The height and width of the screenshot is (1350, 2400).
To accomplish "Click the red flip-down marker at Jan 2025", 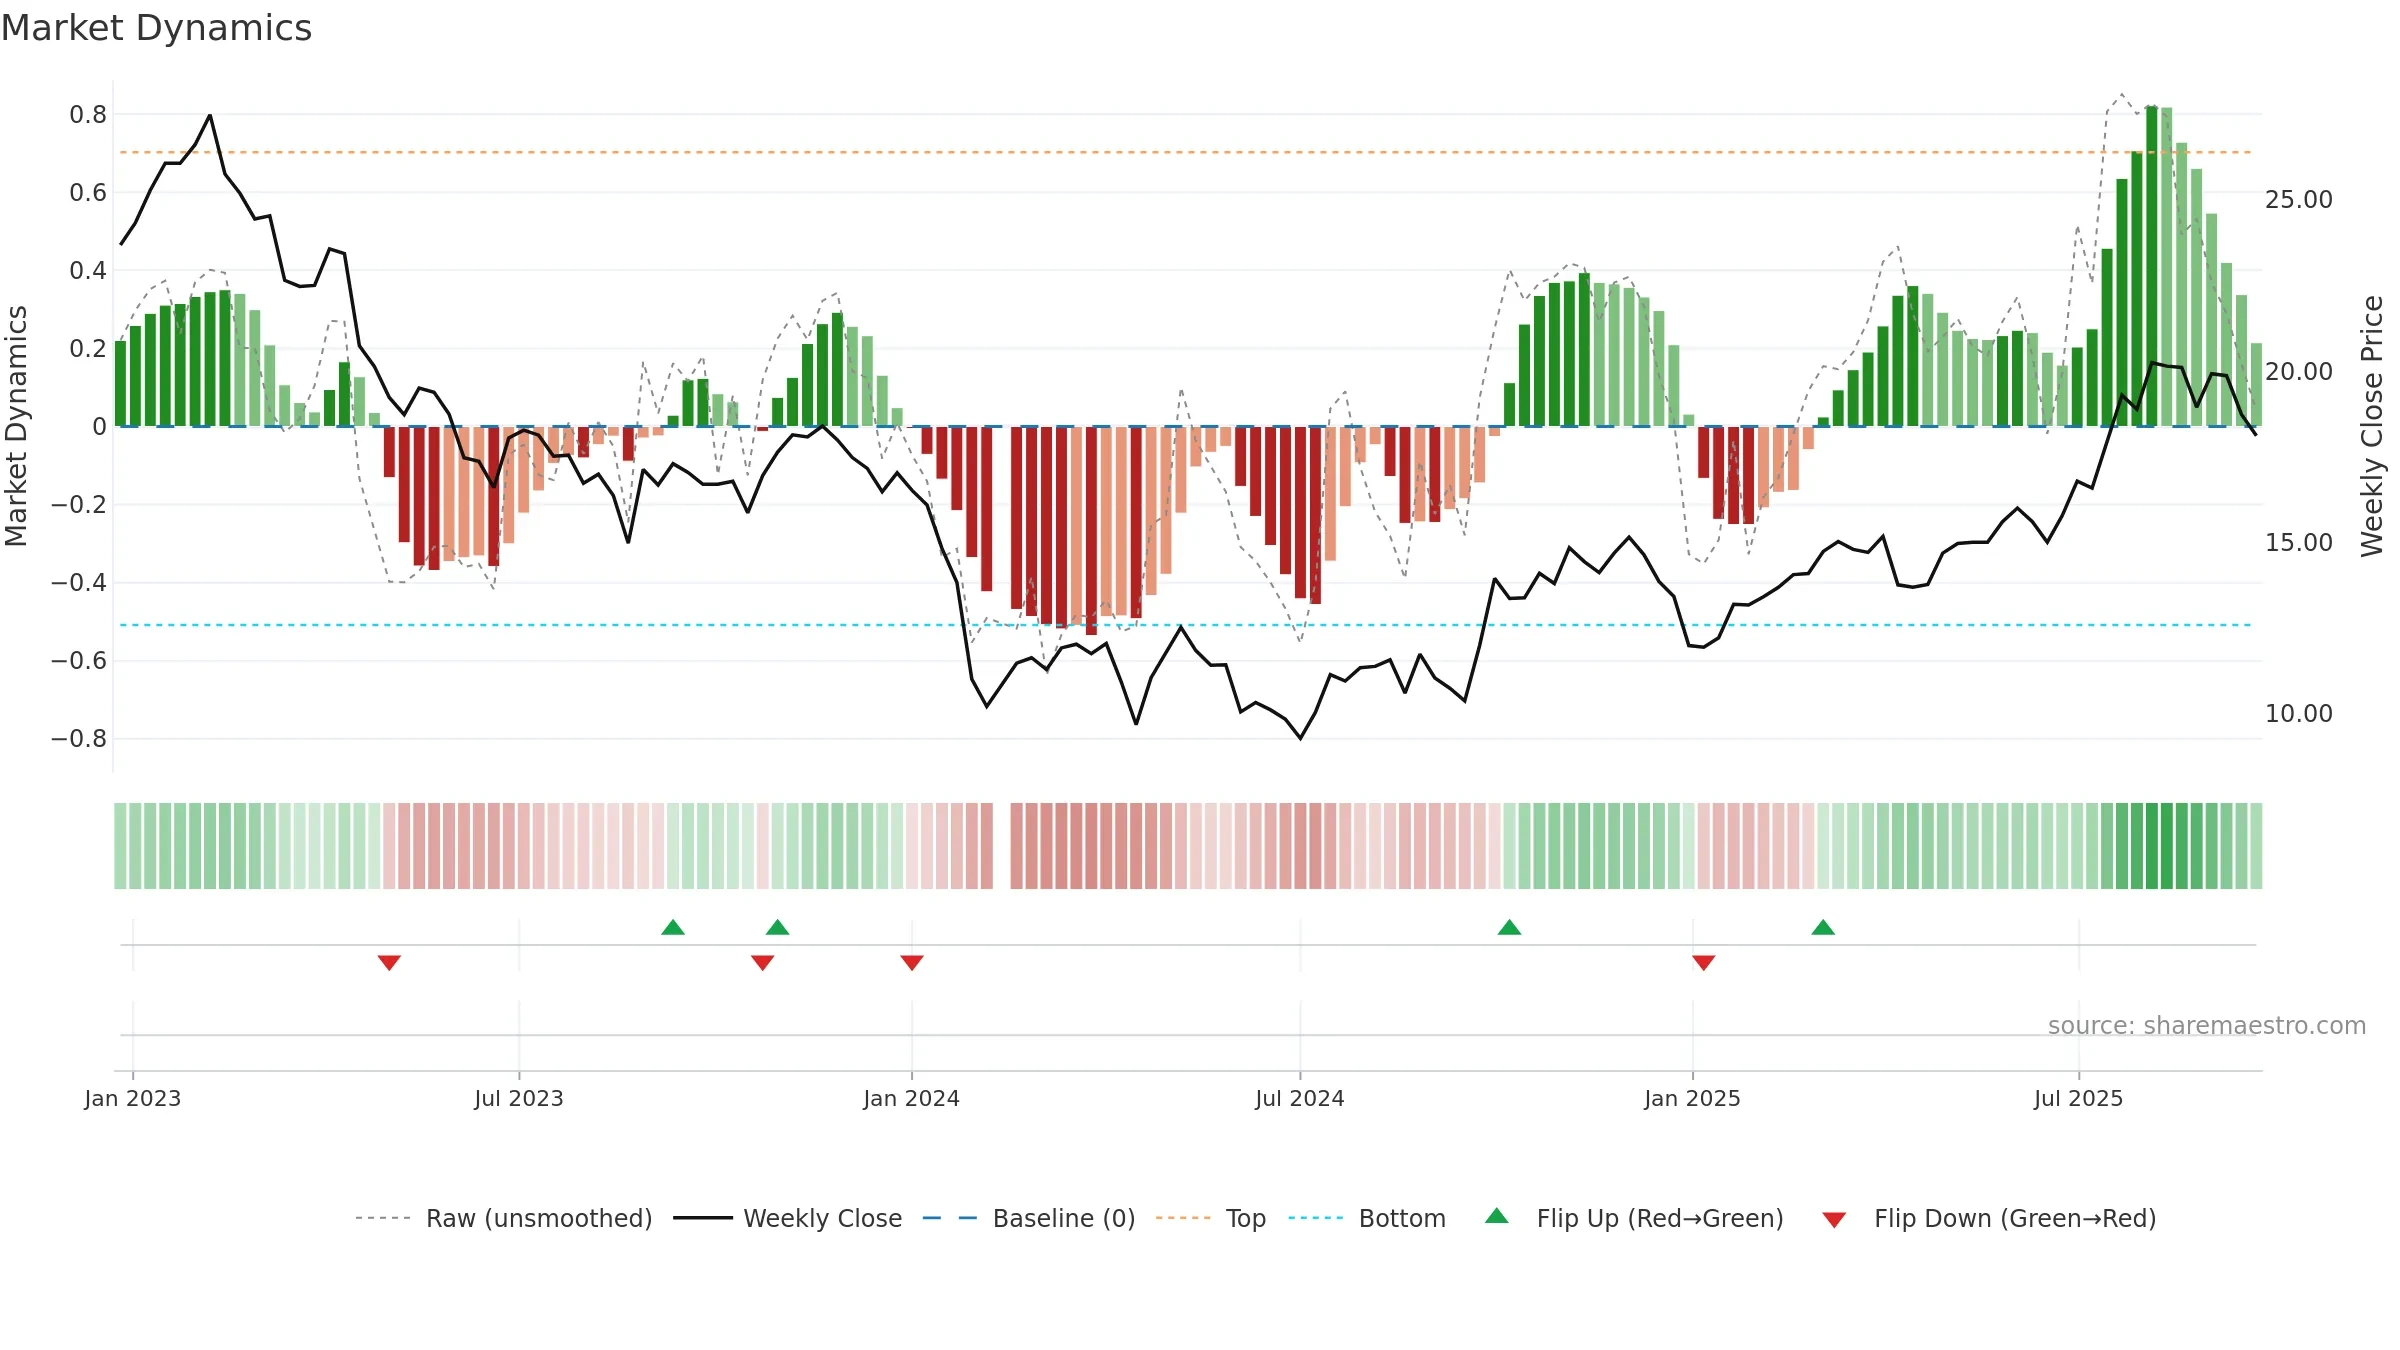I will pos(1704,962).
